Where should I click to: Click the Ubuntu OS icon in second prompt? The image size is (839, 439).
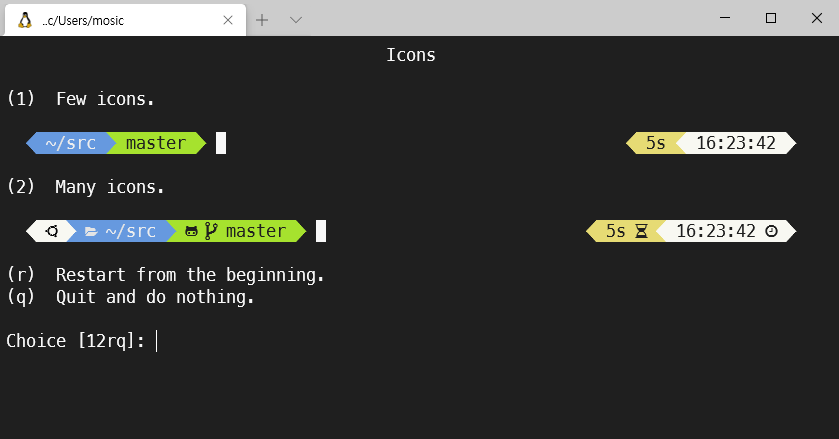52,231
